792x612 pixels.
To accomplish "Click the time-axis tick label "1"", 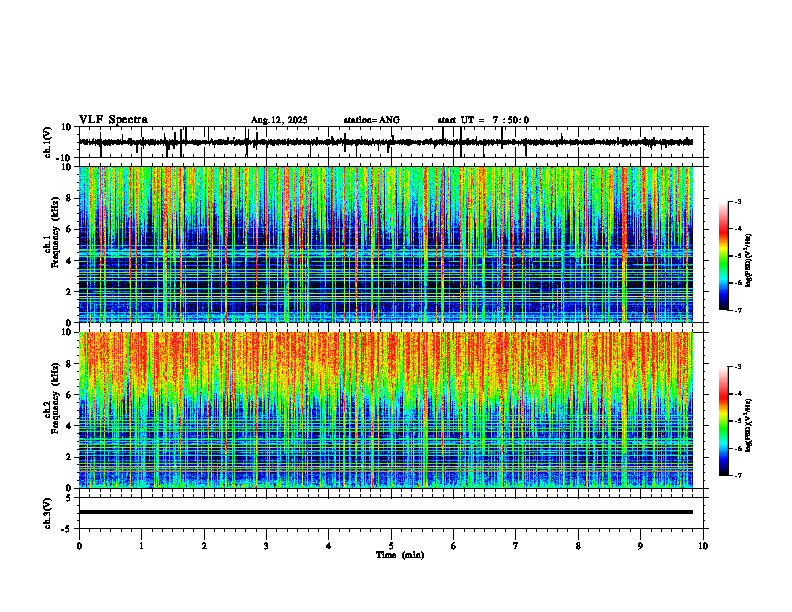I will pos(141,546).
